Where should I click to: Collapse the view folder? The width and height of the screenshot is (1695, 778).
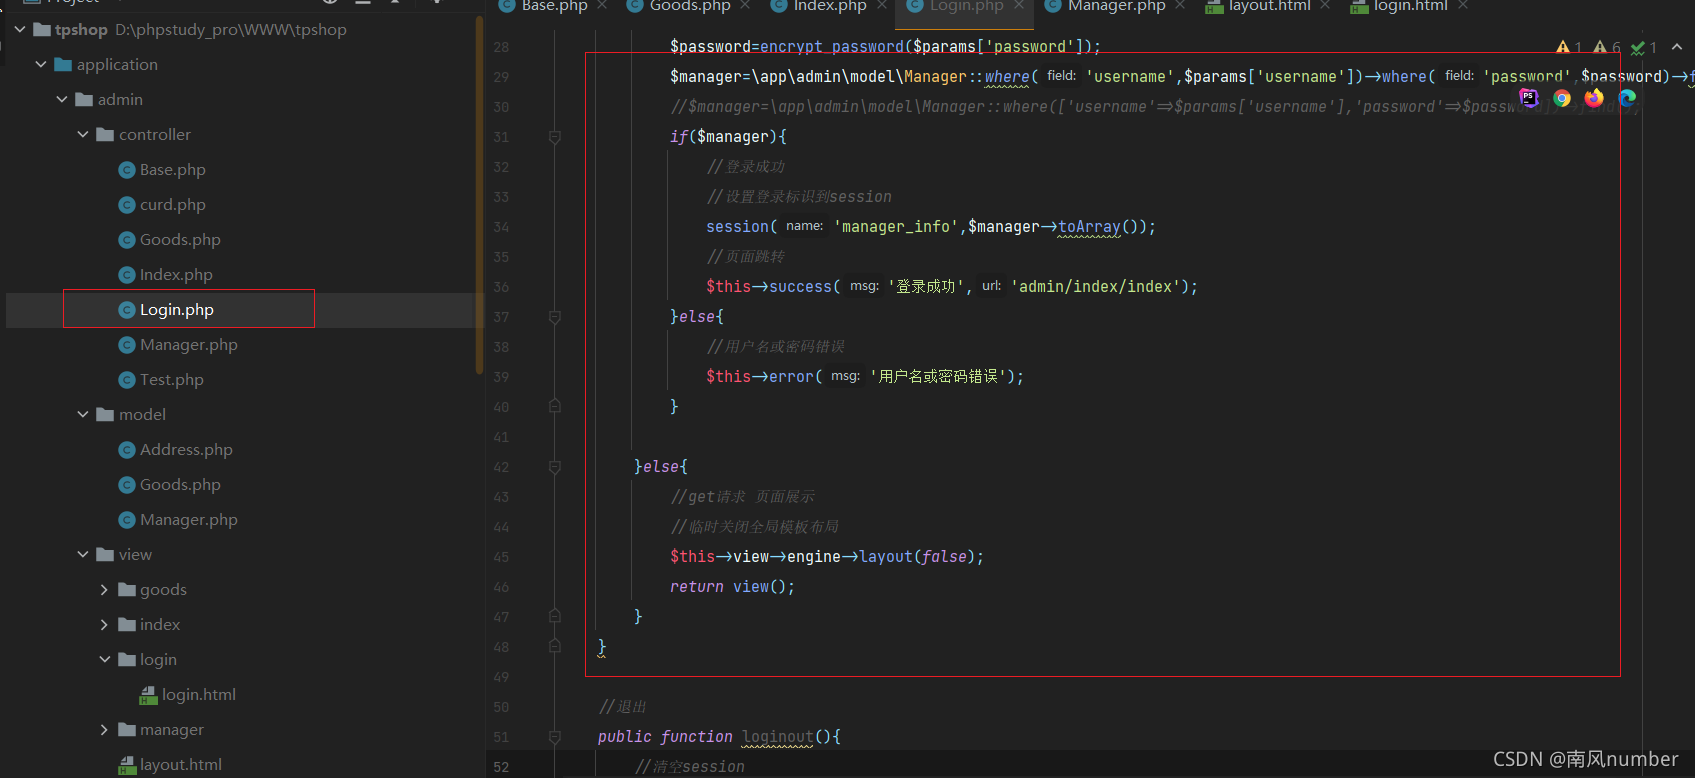pyautogui.click(x=83, y=555)
